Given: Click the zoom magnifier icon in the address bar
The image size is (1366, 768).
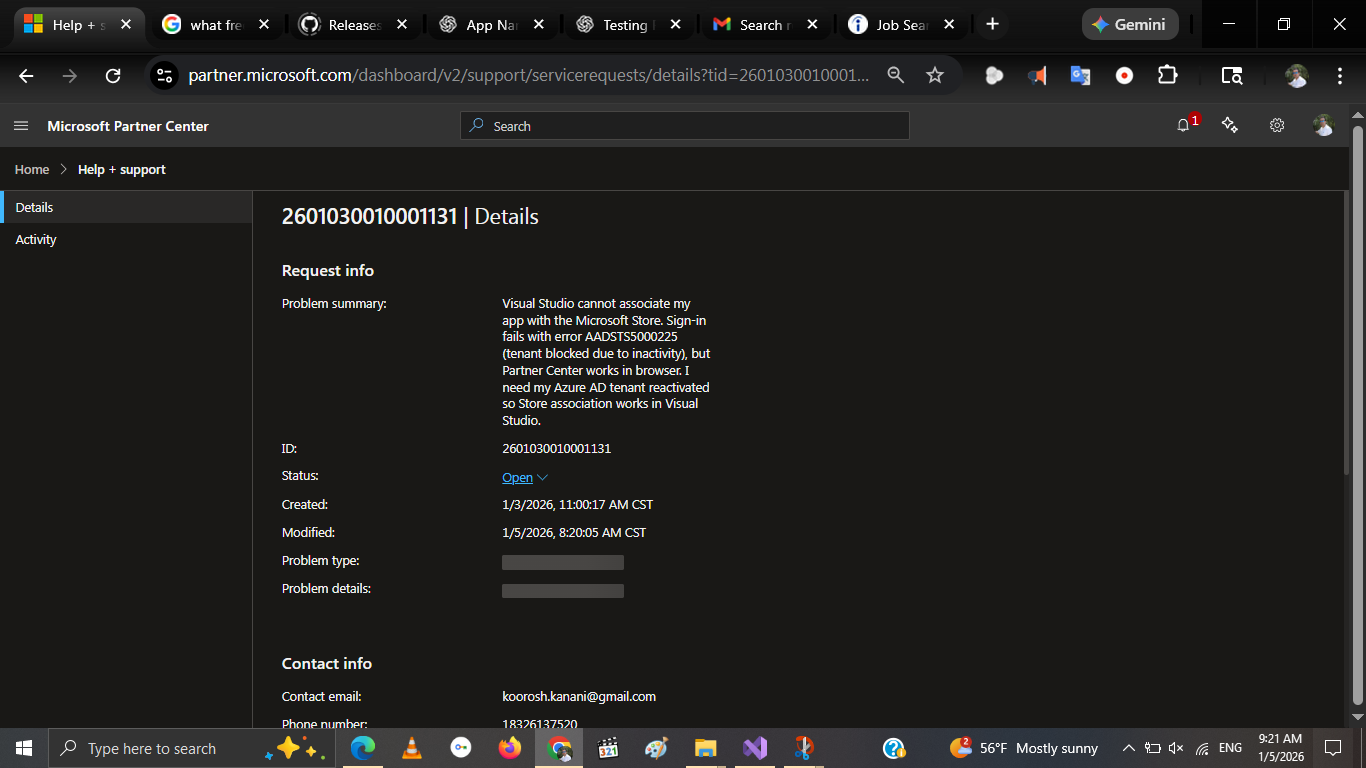Looking at the screenshot, I should point(896,75).
